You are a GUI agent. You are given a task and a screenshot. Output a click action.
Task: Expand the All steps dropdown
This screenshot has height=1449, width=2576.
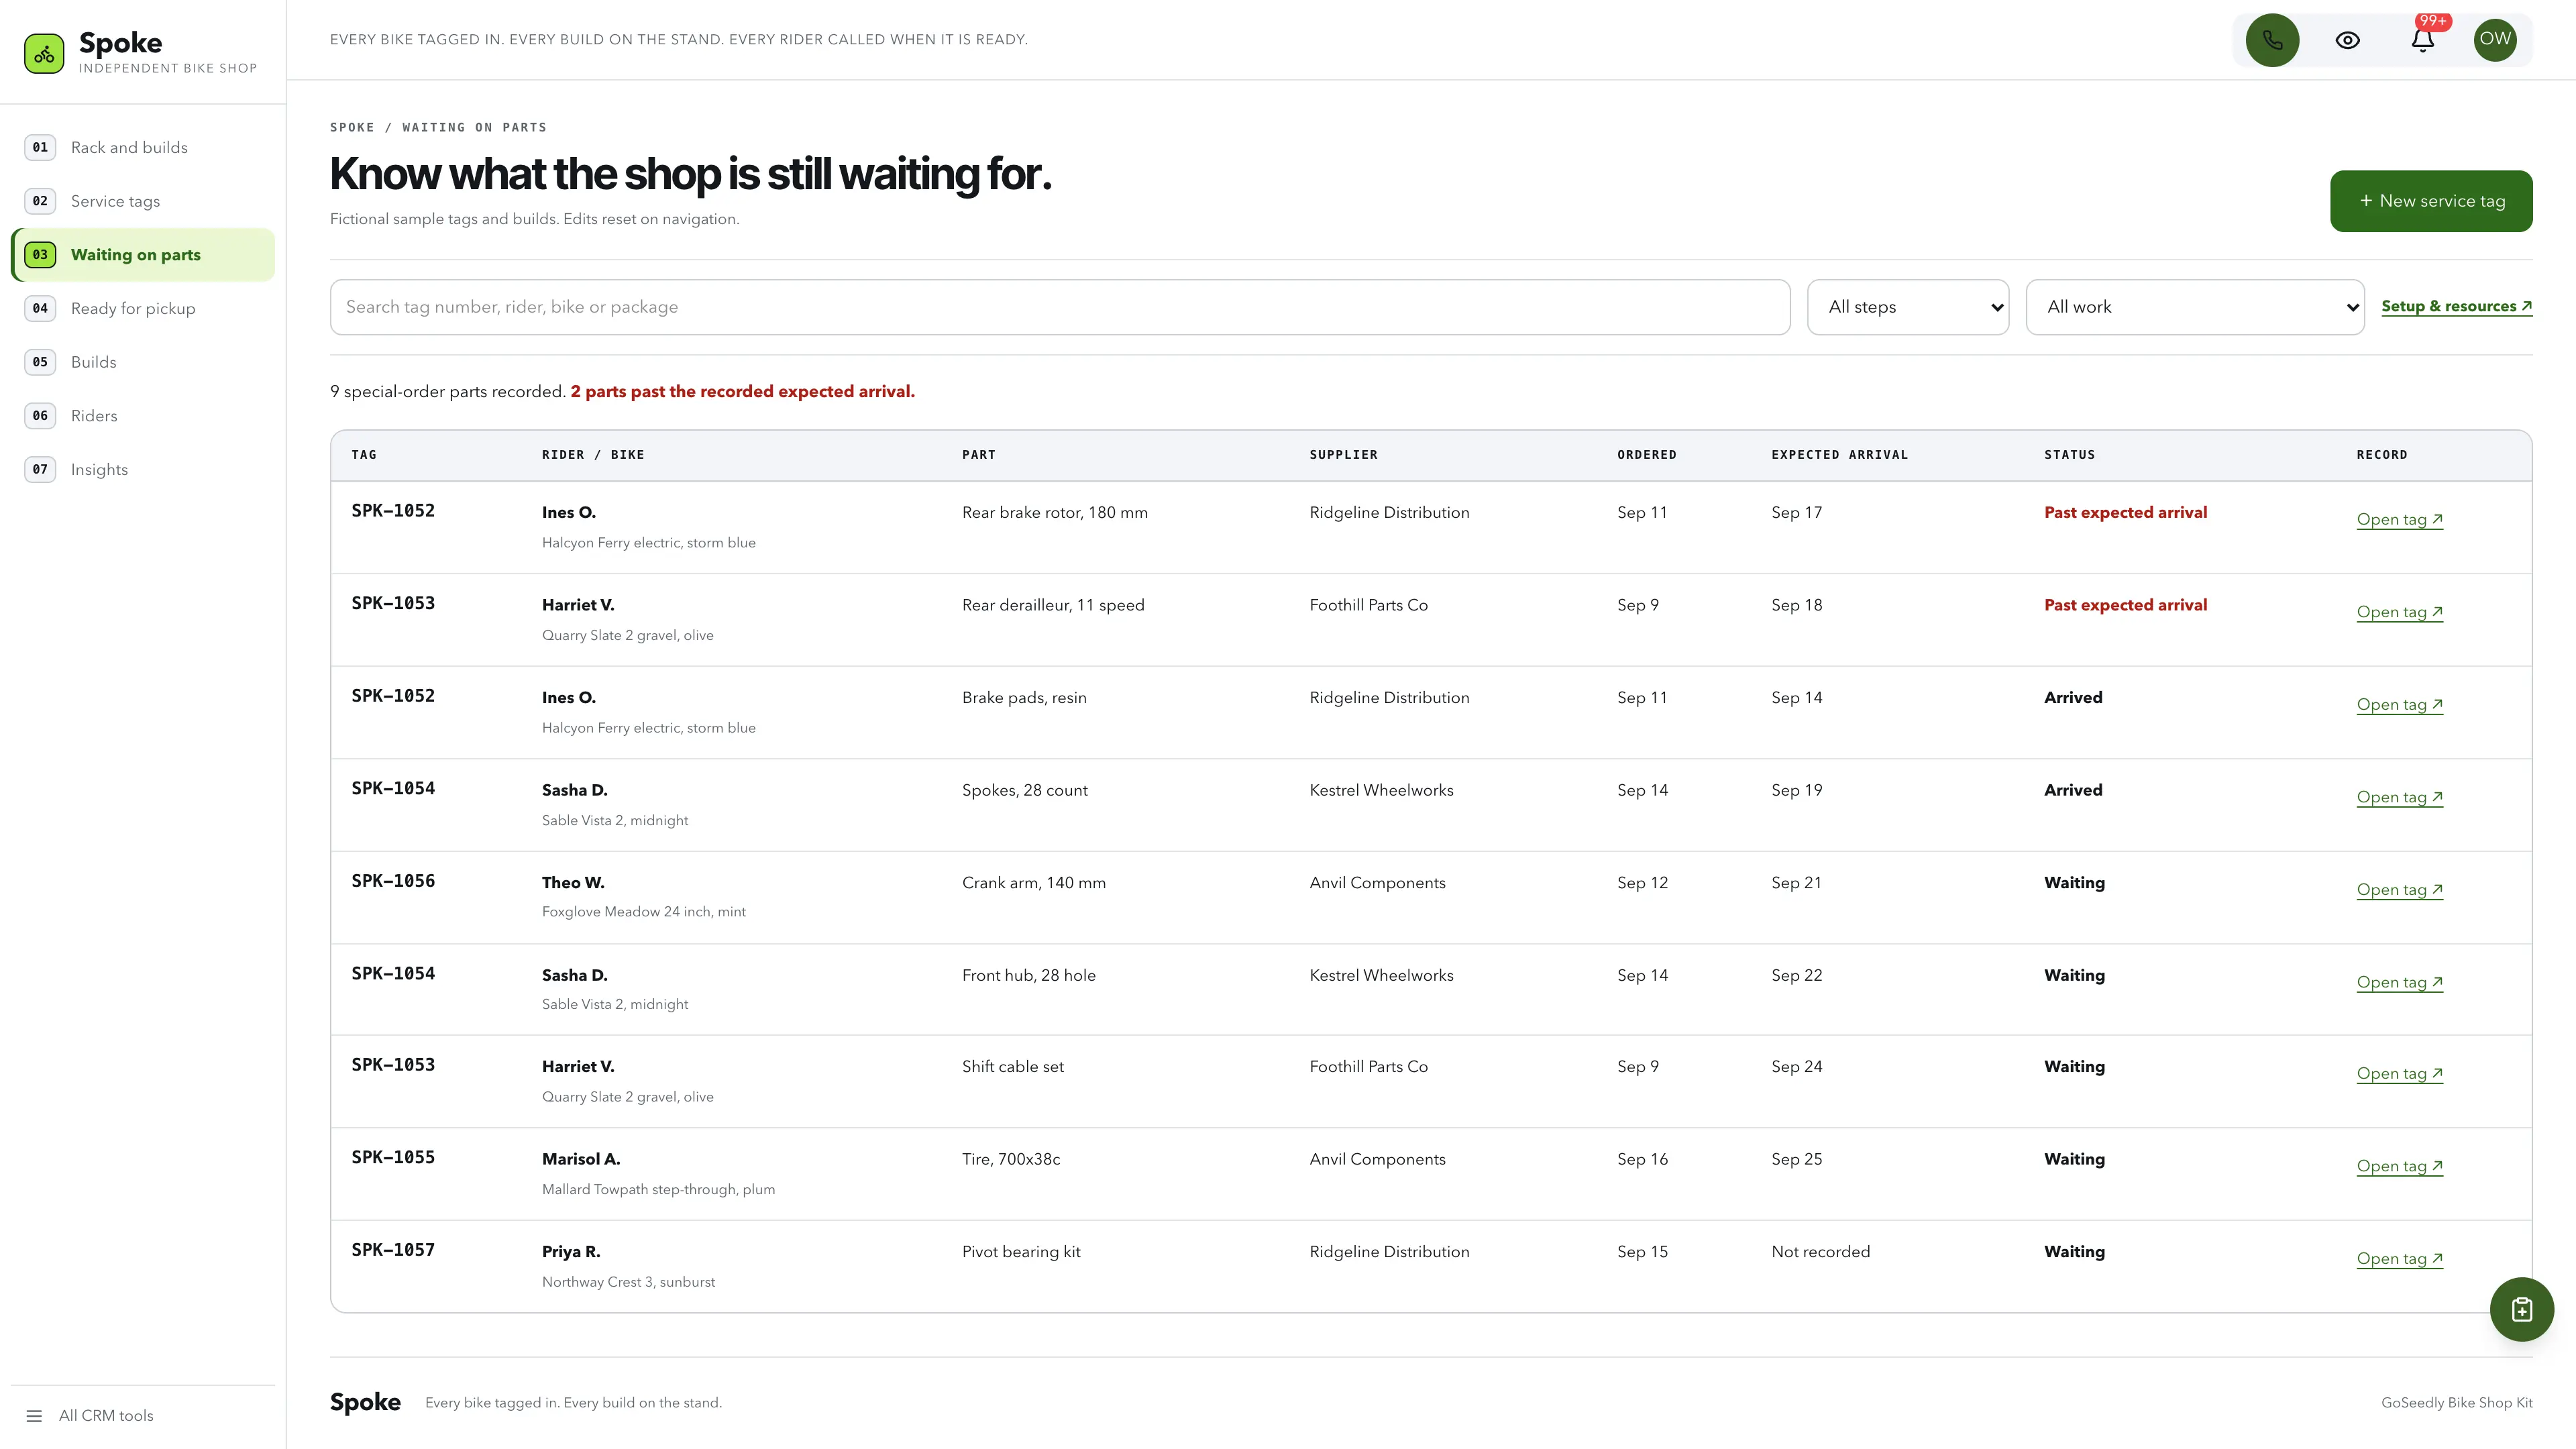(1908, 307)
